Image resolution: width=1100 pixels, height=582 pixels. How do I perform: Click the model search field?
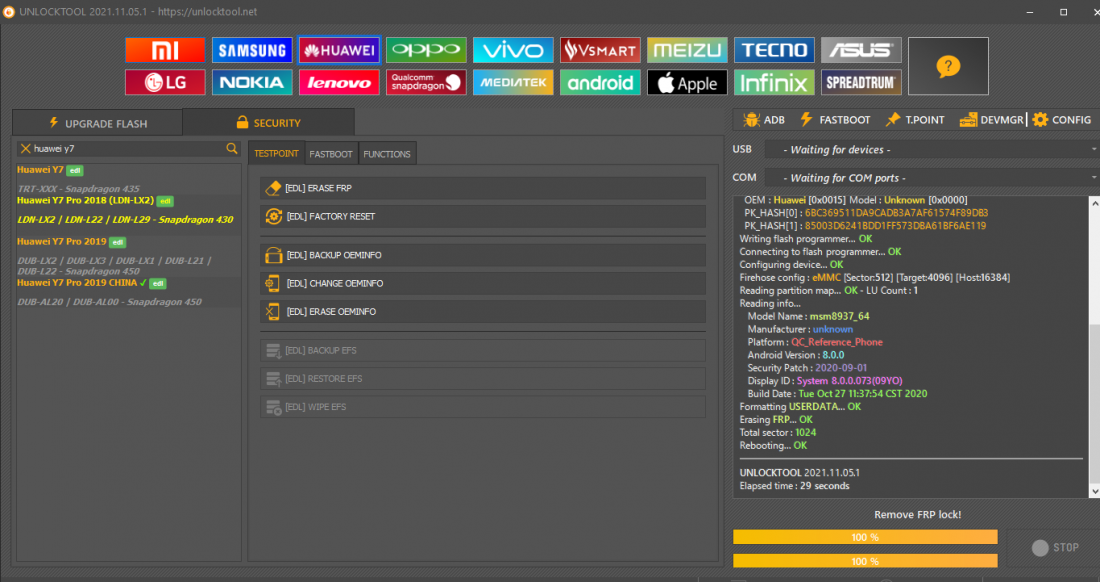(x=128, y=149)
